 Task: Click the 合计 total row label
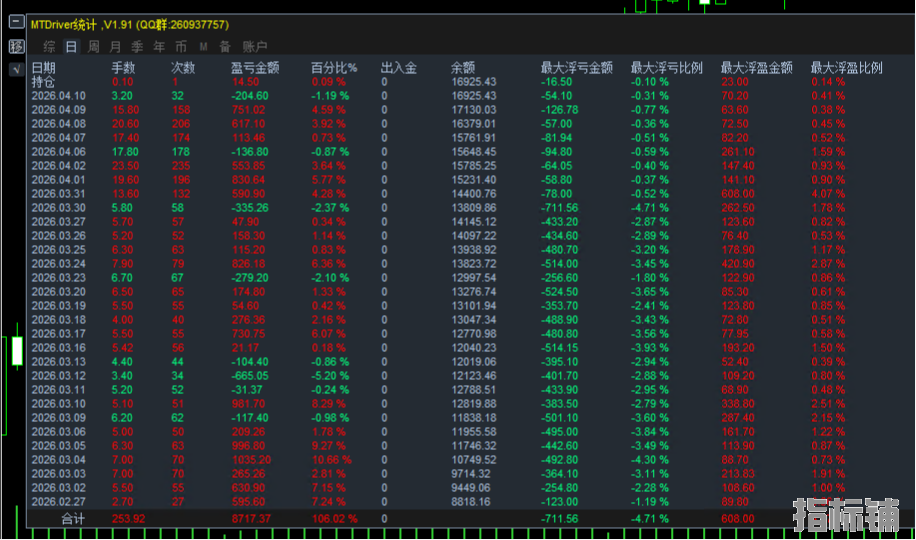pyautogui.click(x=73, y=519)
